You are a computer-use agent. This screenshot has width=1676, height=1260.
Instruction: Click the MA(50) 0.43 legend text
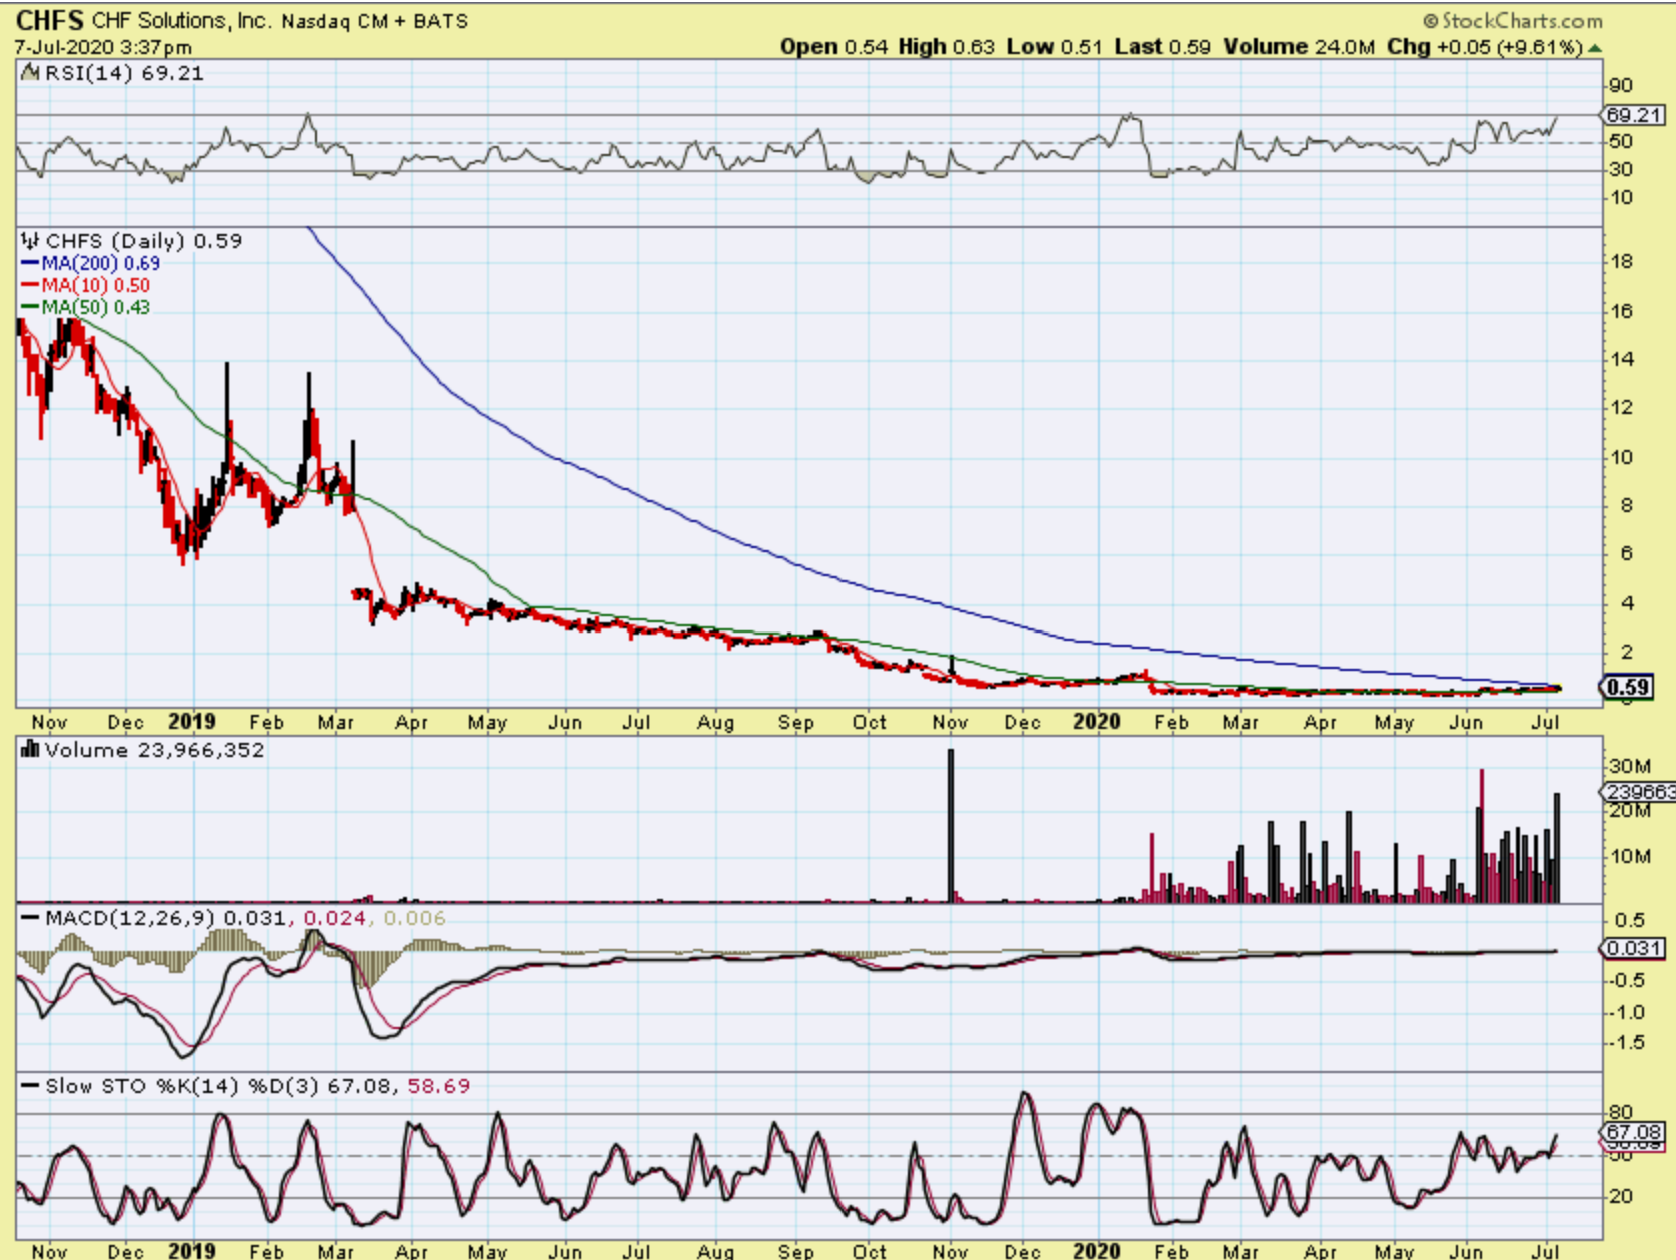96,308
